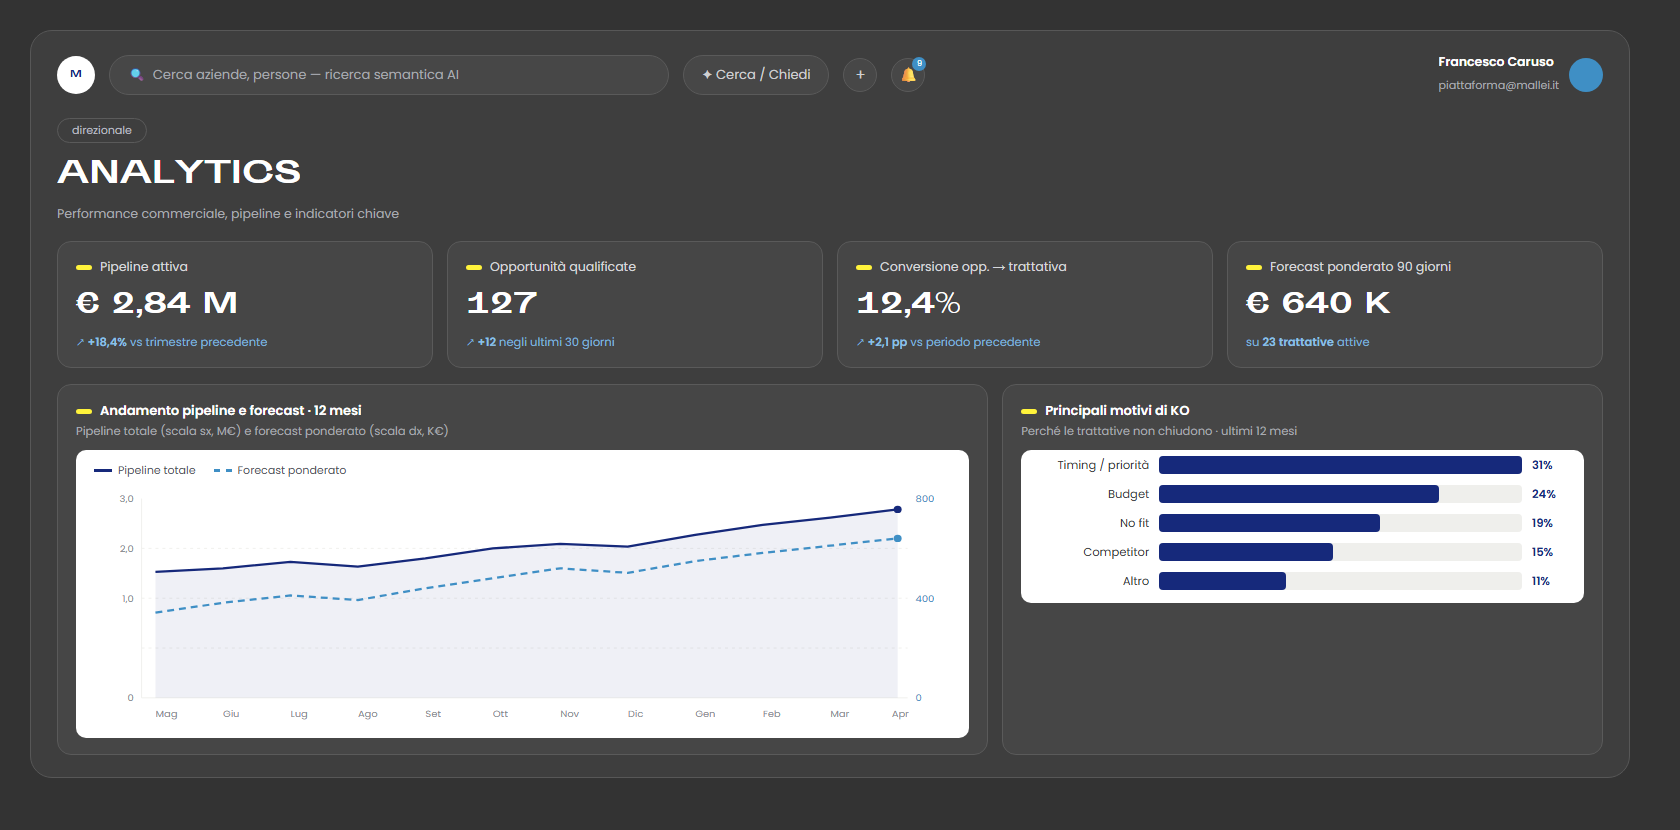Screen dimensions: 1680x830
Task: Click the 24% value
Action: pyautogui.click(x=1544, y=494)
